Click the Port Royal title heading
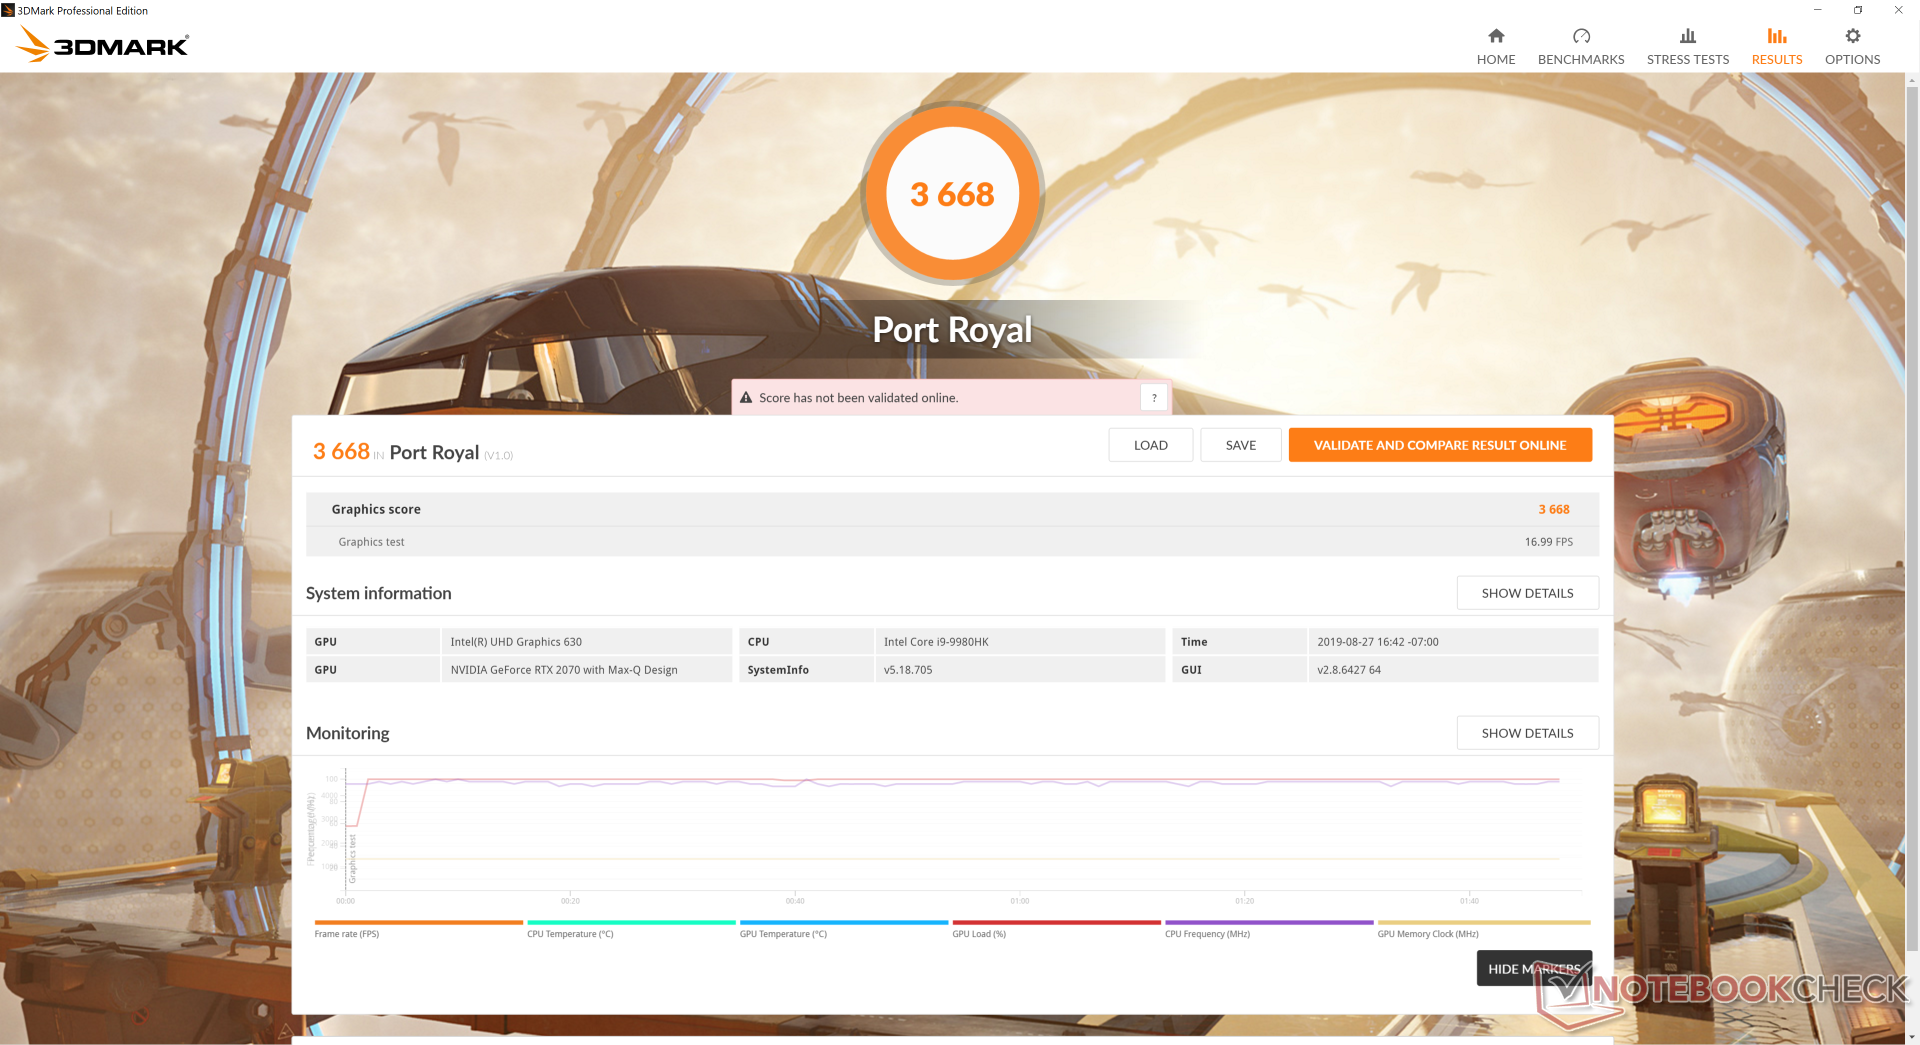Viewport: 1920px width, 1045px height. coord(952,330)
